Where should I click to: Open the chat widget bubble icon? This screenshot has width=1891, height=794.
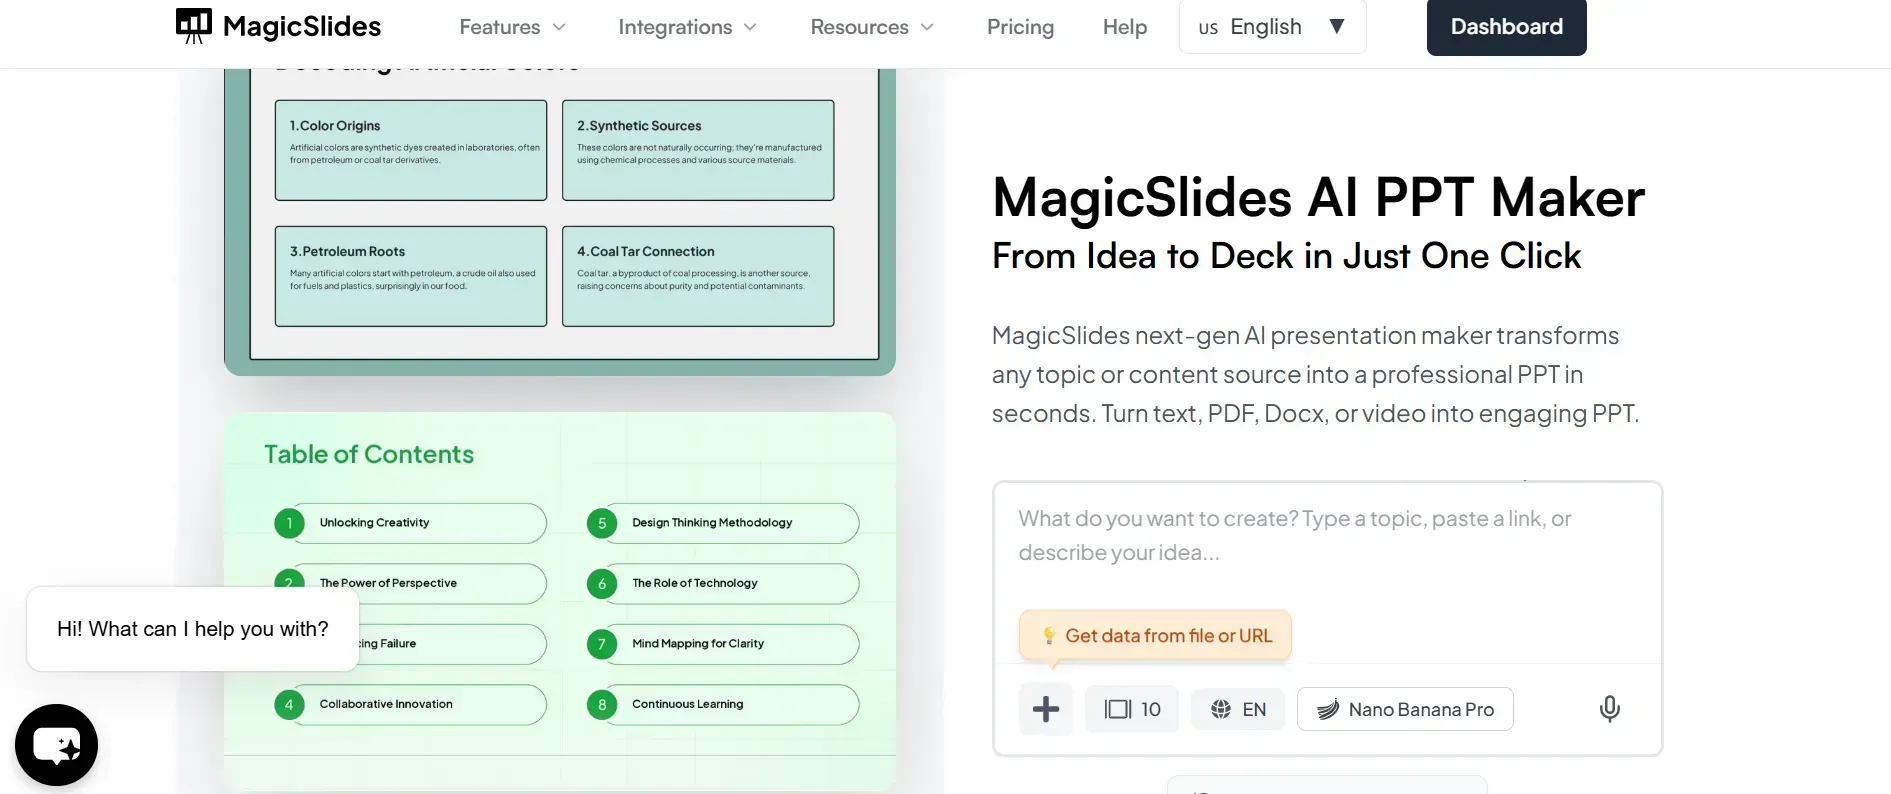pos(57,745)
